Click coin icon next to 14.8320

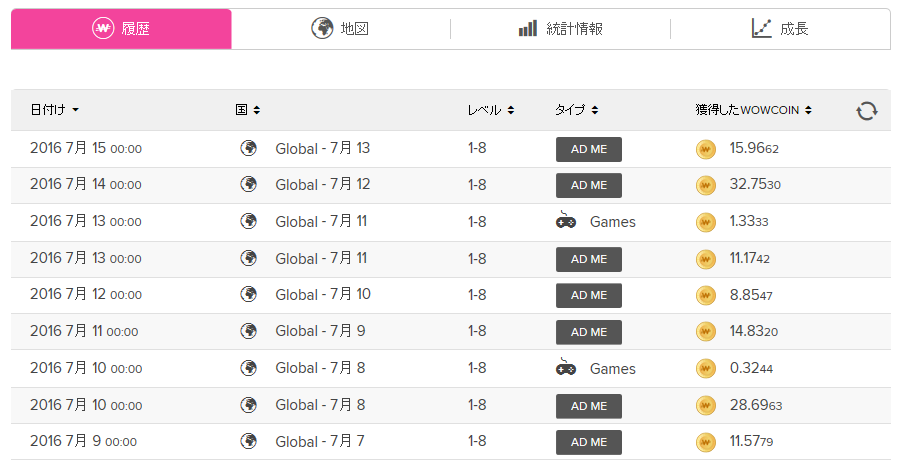706,332
